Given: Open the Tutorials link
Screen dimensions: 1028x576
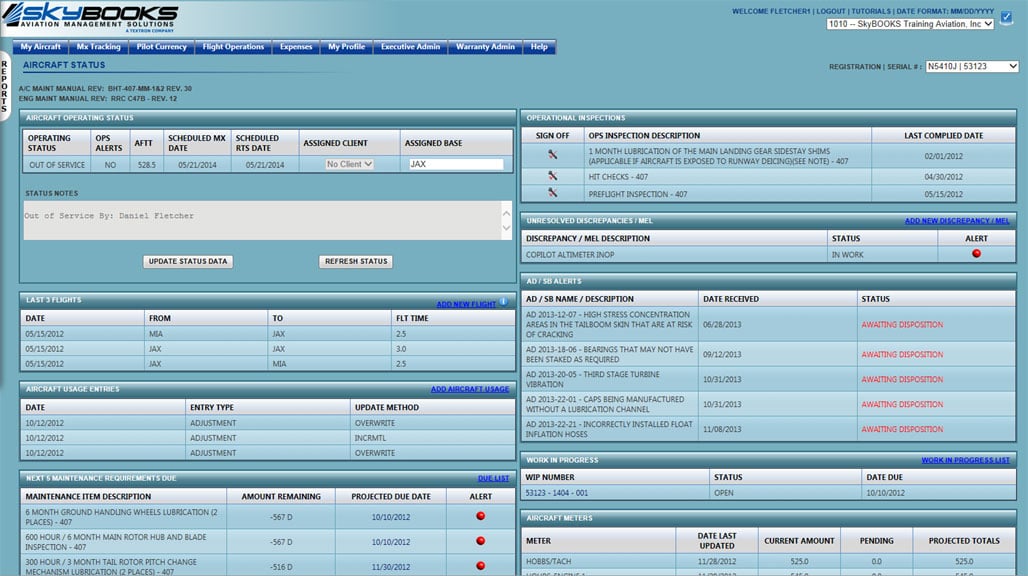Looking at the screenshot, I should pyautogui.click(x=871, y=11).
